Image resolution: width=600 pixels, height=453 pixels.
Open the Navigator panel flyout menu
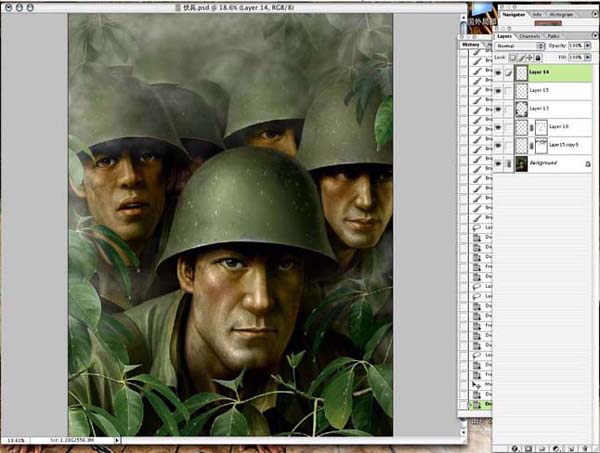click(595, 14)
